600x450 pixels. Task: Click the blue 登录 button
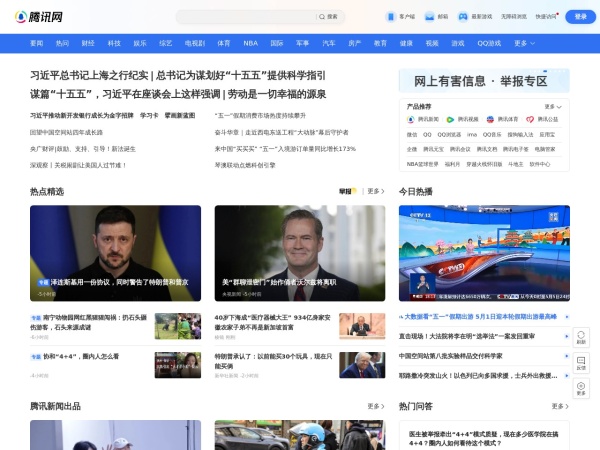(580, 17)
